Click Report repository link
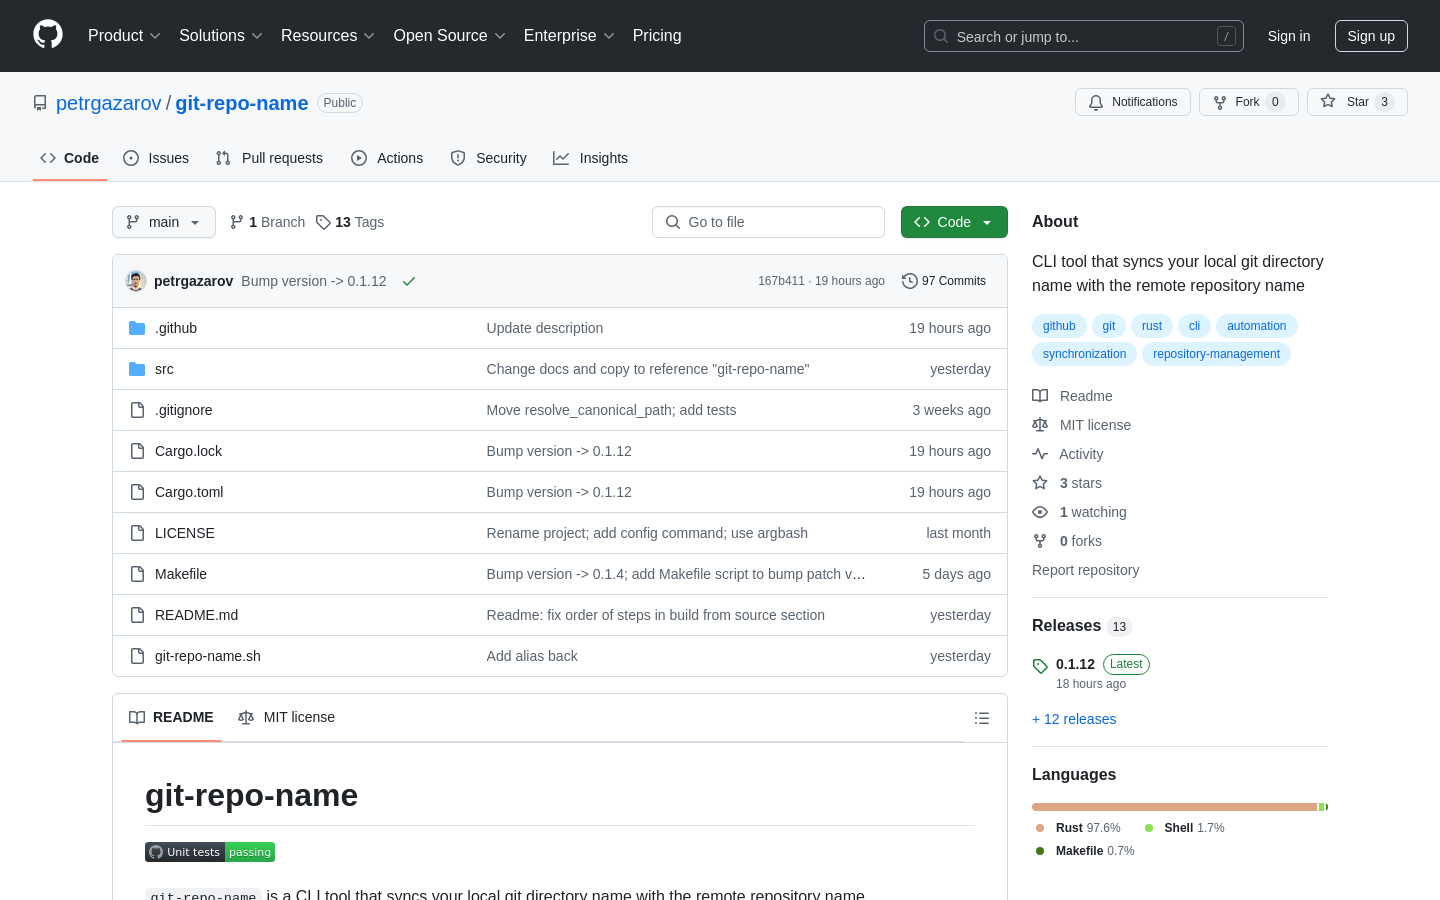This screenshot has height=900, width=1440. coord(1085,570)
